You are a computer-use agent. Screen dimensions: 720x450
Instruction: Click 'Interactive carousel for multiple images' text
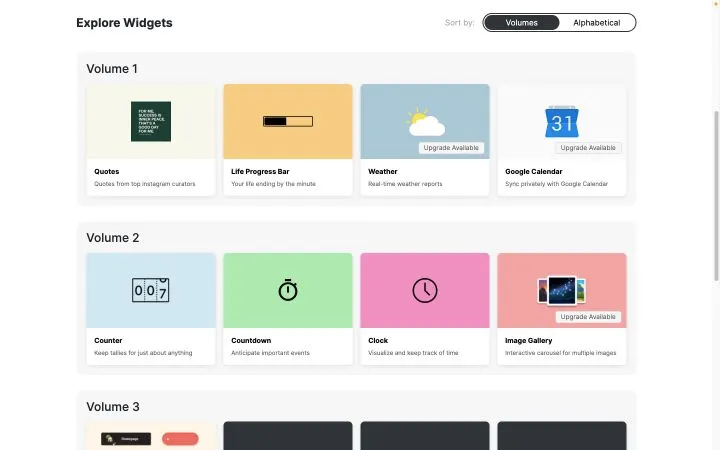click(560, 353)
